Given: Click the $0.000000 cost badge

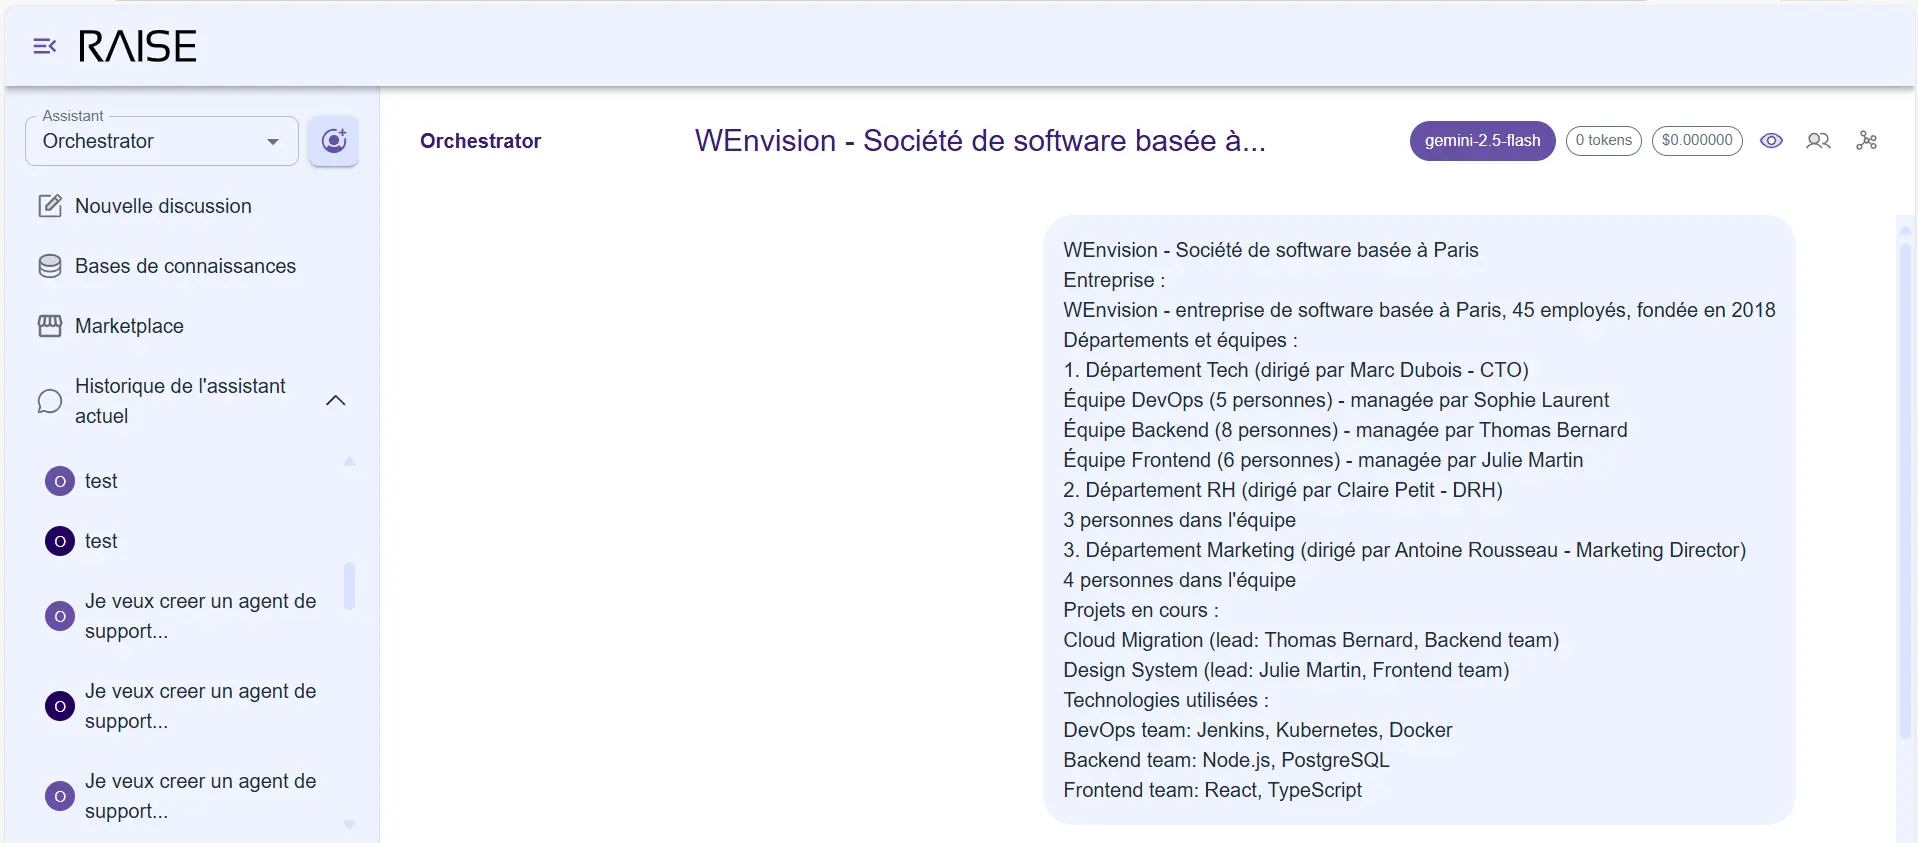Looking at the screenshot, I should tap(1696, 141).
